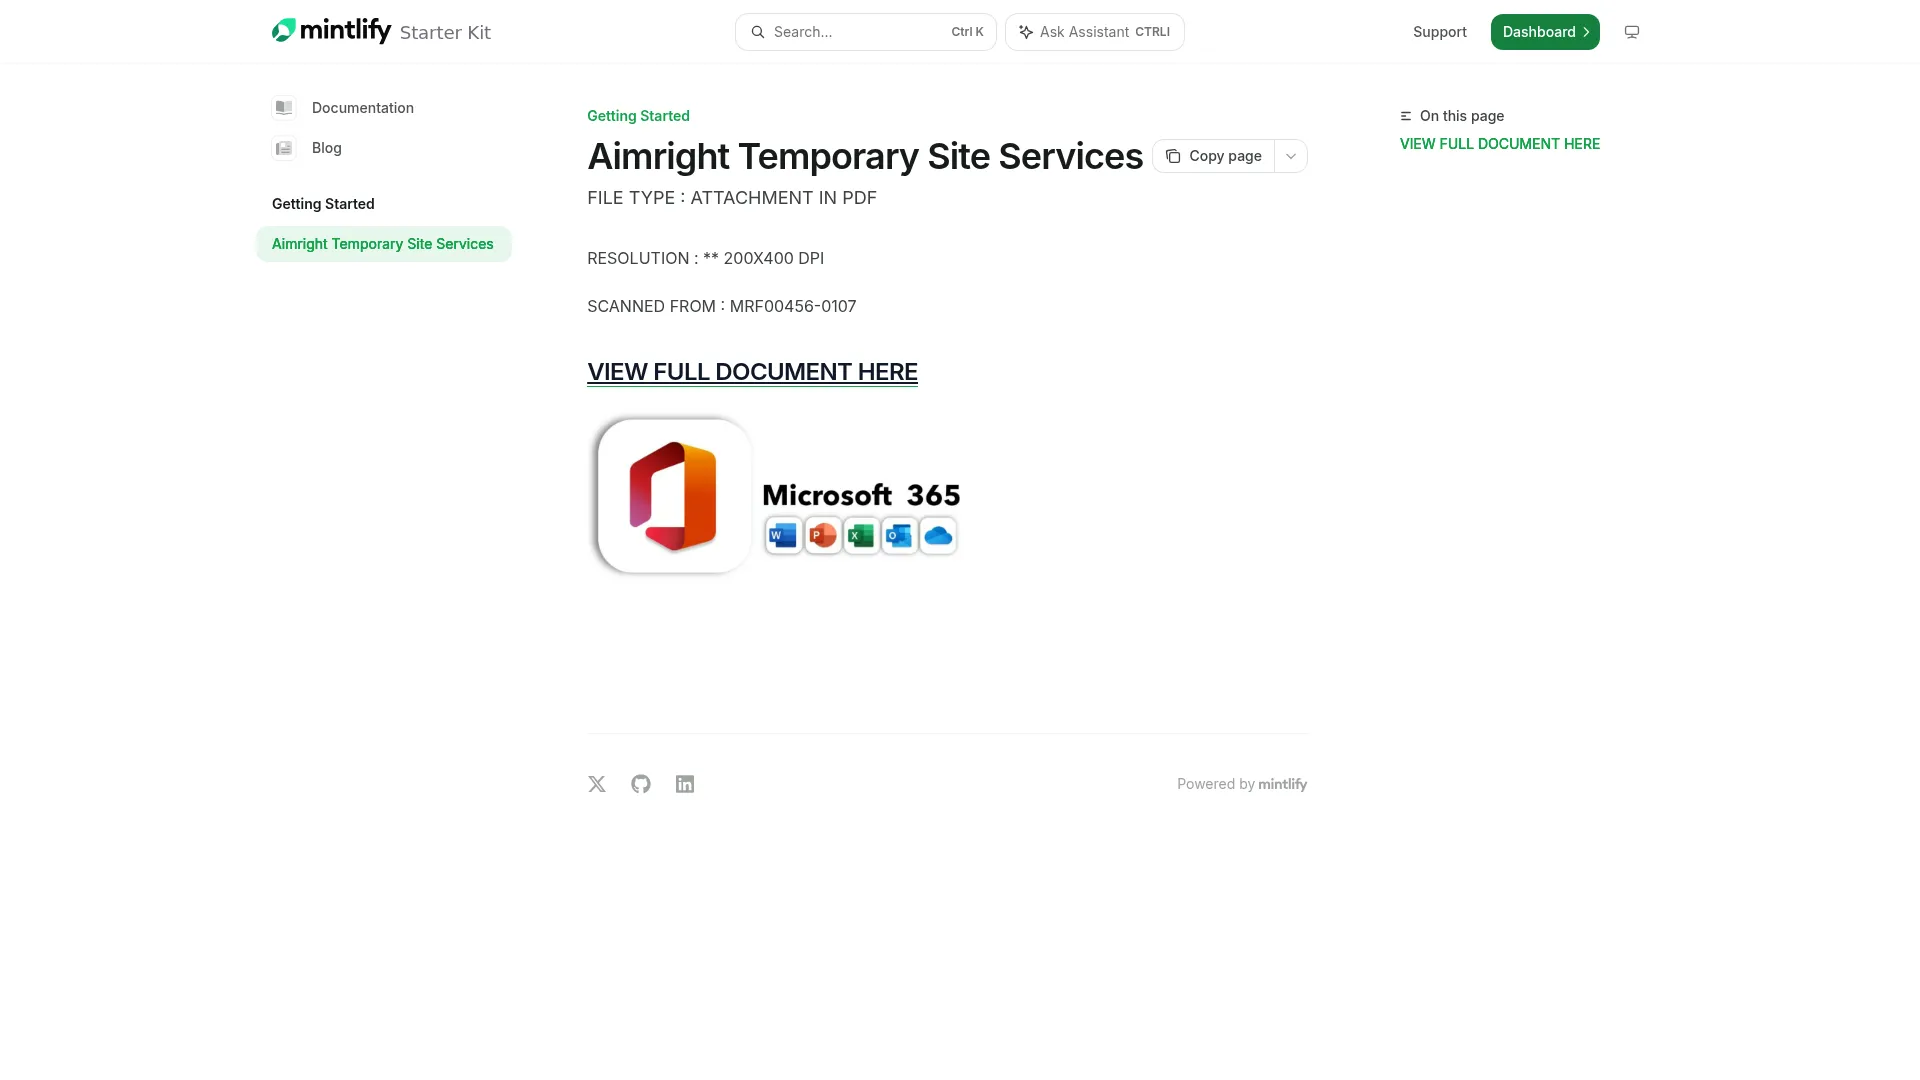Open the X (Twitter) footer icon

pyautogui.click(x=597, y=784)
